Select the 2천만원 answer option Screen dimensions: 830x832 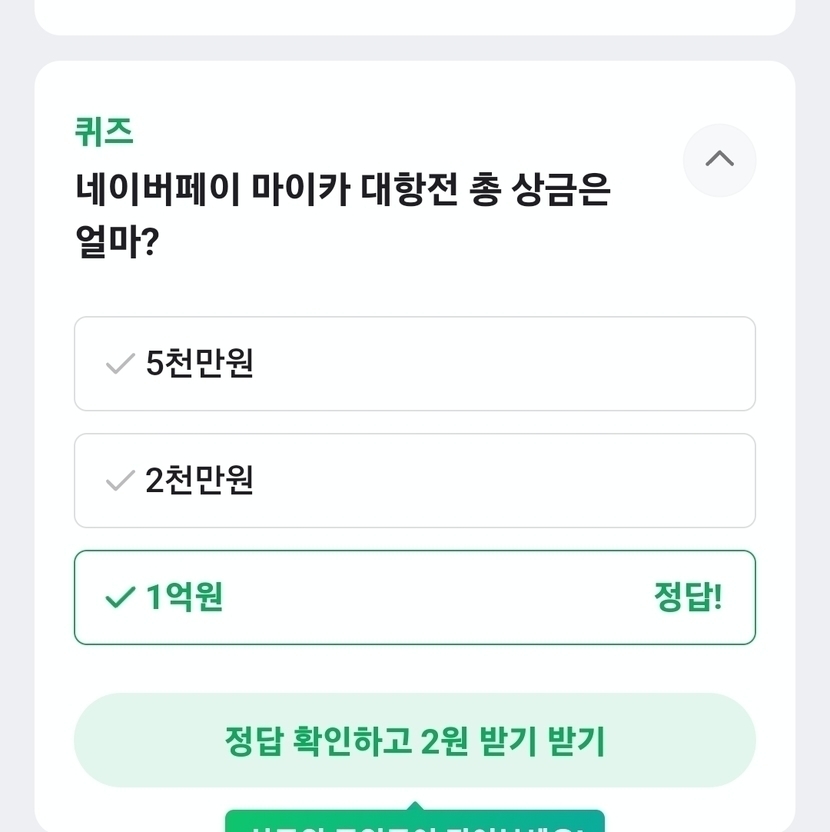pyautogui.click(x=414, y=481)
